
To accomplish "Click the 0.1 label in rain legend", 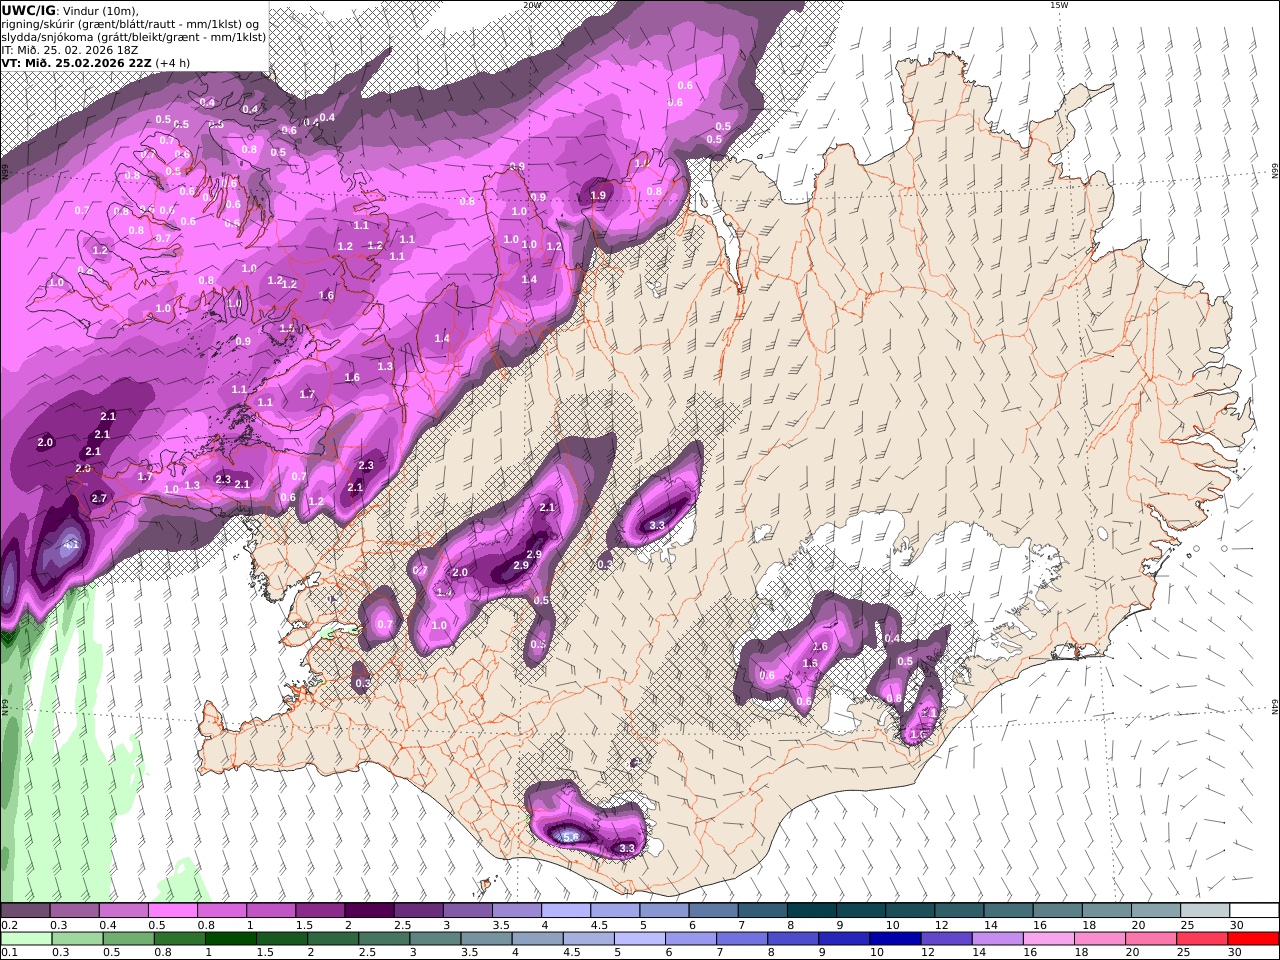I will click(x=8, y=953).
